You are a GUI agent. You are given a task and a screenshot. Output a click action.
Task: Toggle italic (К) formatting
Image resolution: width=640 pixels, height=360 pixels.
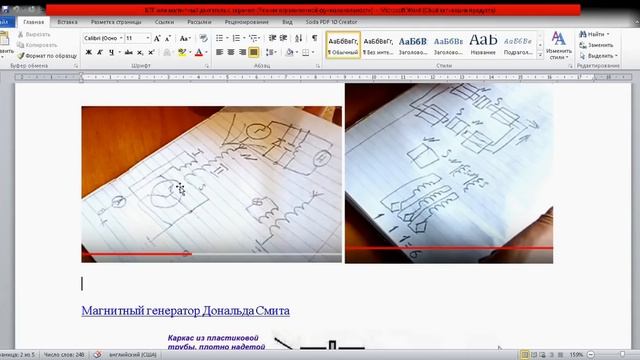pos(100,52)
